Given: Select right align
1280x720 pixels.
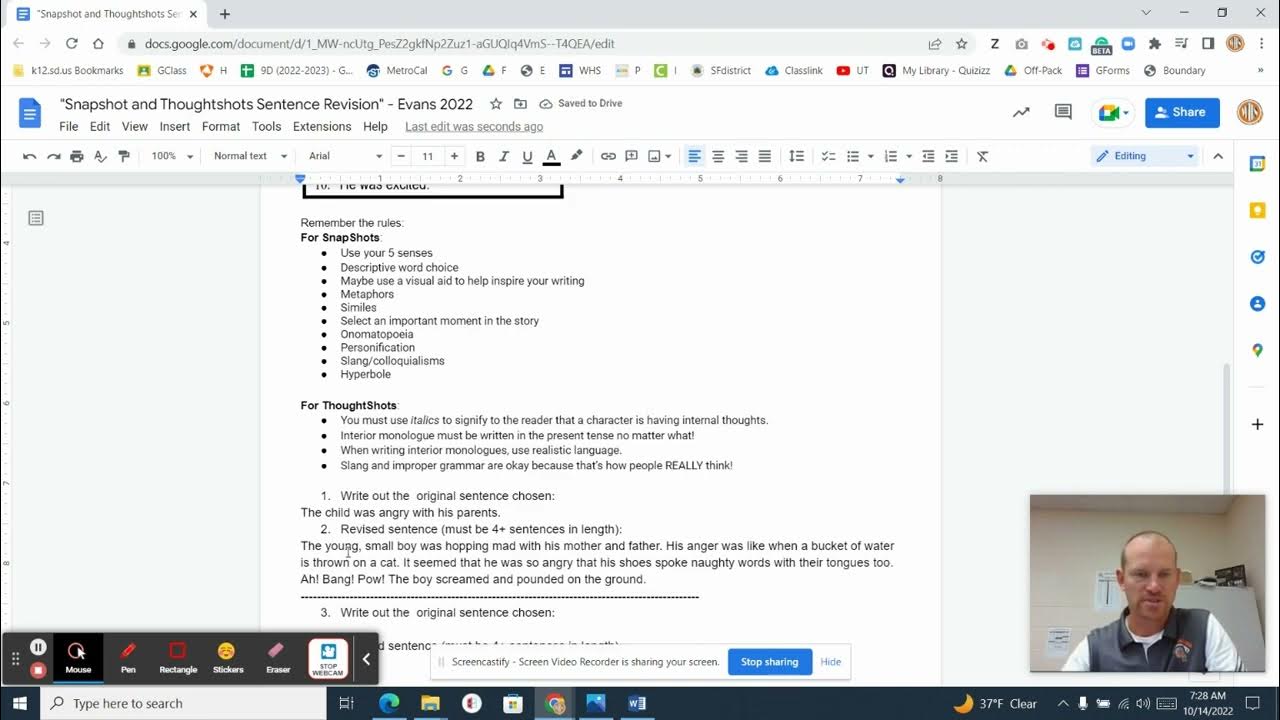Looking at the screenshot, I should [741, 156].
